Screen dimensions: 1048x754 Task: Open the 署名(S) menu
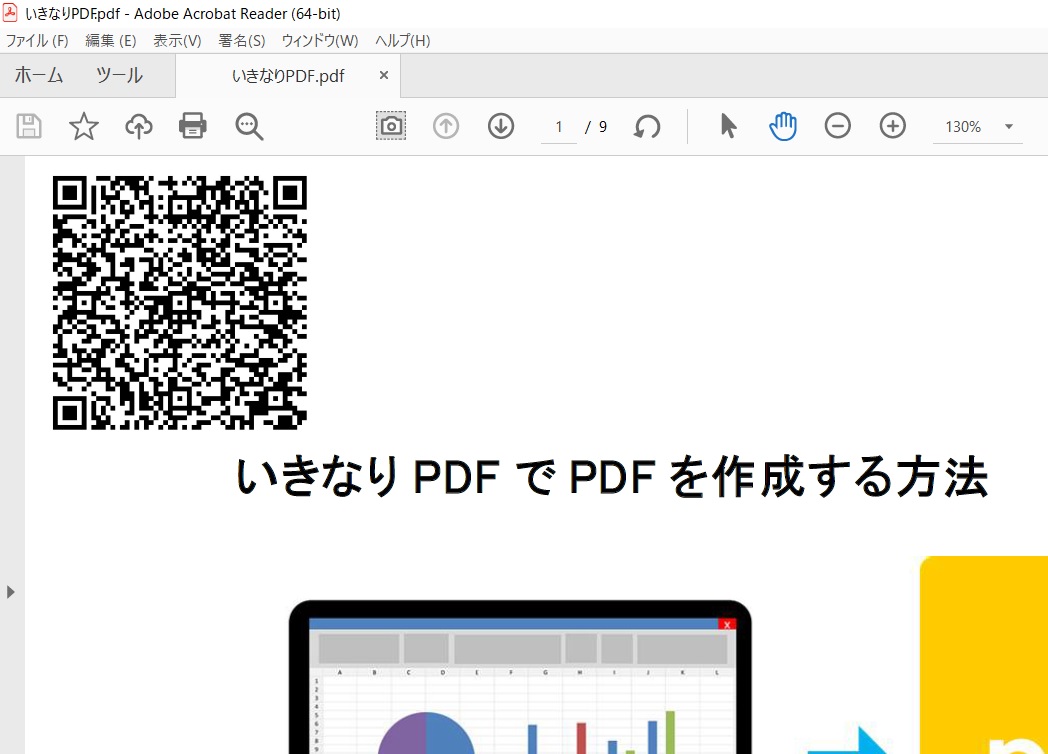pyautogui.click(x=241, y=41)
